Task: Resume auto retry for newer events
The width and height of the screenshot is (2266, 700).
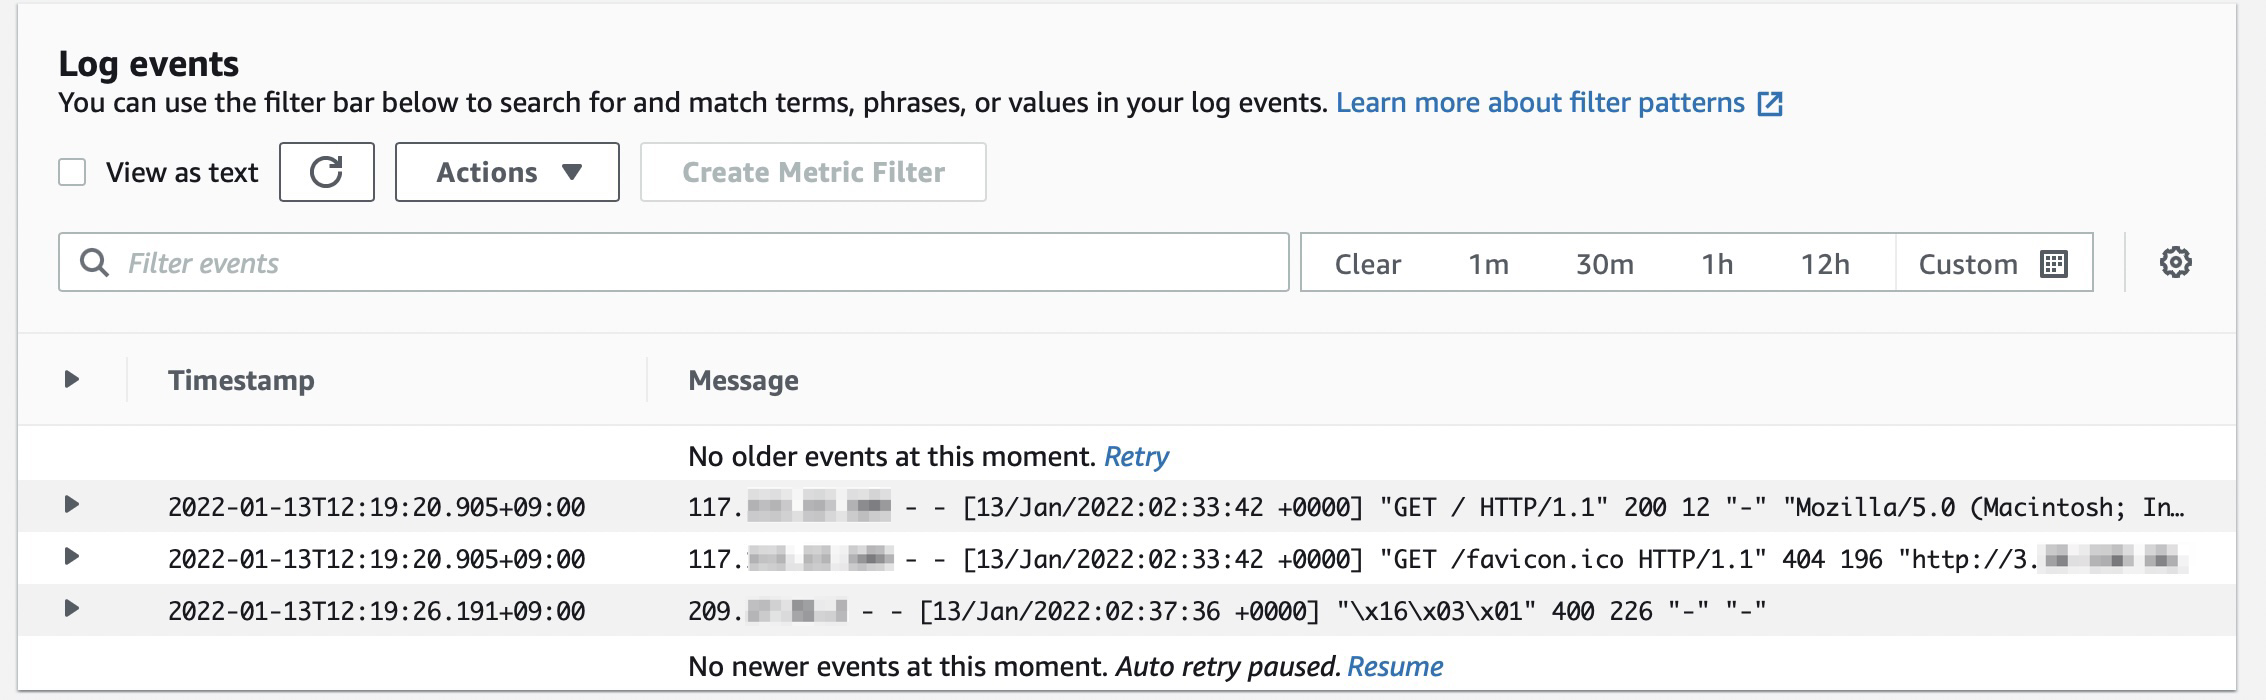Action: [x=1395, y=667]
